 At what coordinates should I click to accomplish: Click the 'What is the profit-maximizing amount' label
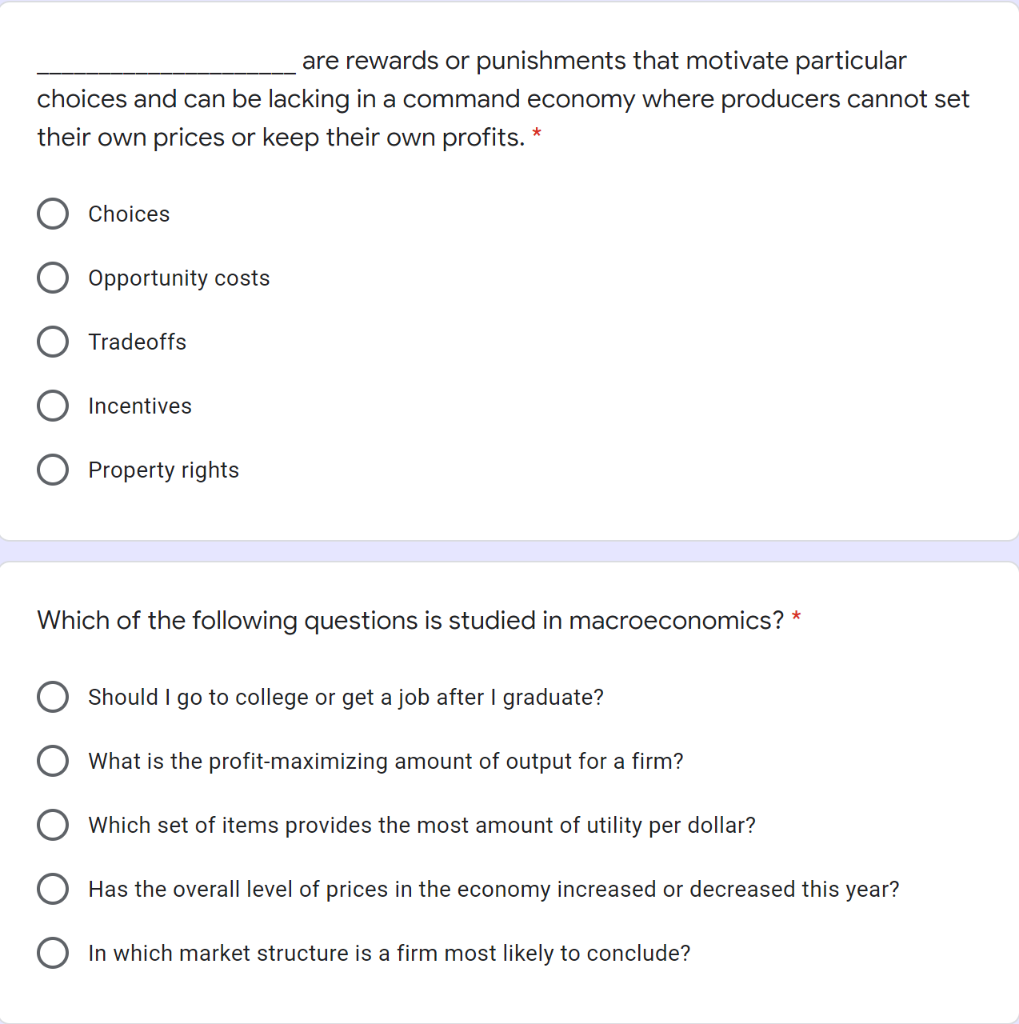pos(386,761)
